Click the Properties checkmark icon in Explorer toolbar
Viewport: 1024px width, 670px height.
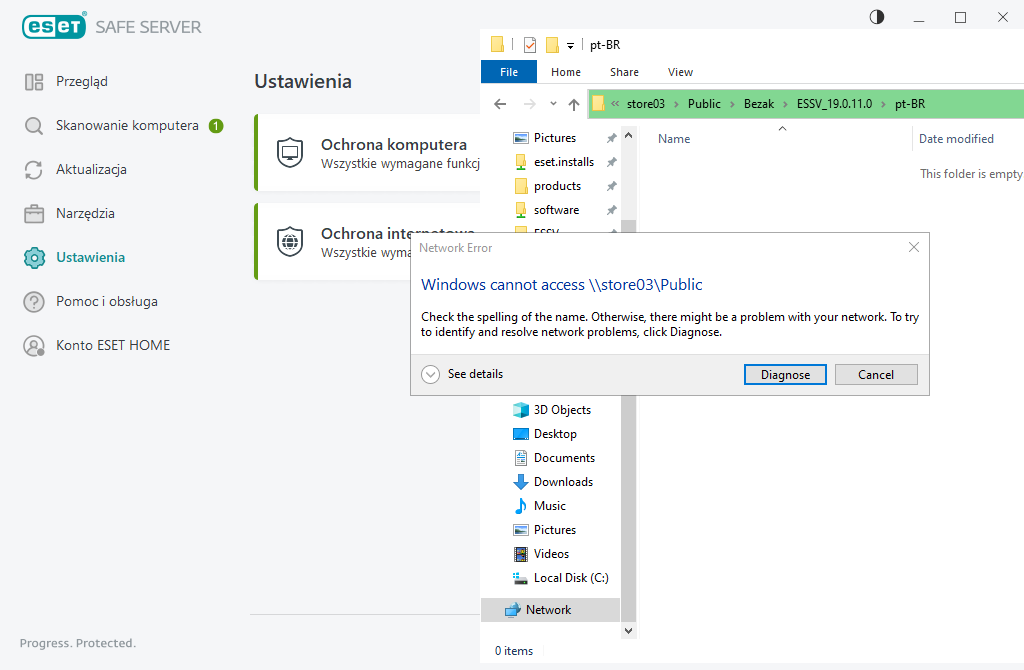click(530, 45)
